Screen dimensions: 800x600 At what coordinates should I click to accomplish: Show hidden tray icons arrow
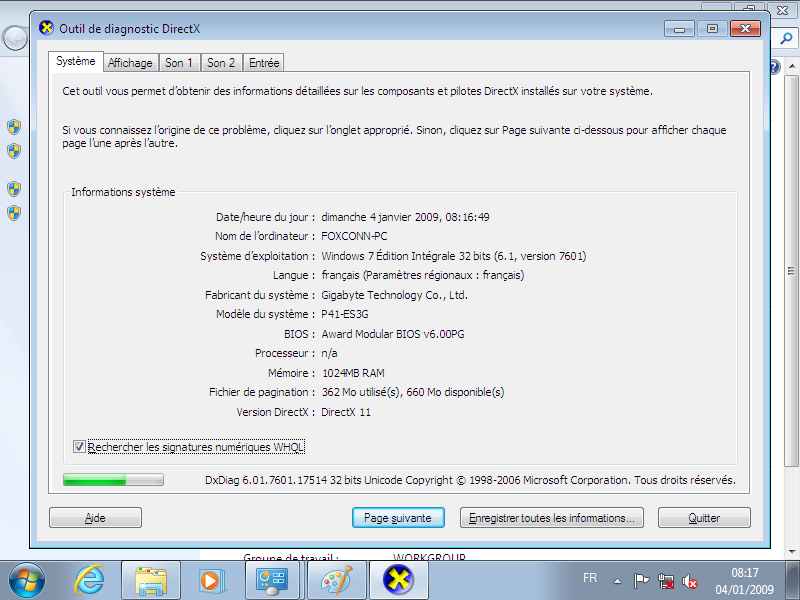(x=617, y=580)
